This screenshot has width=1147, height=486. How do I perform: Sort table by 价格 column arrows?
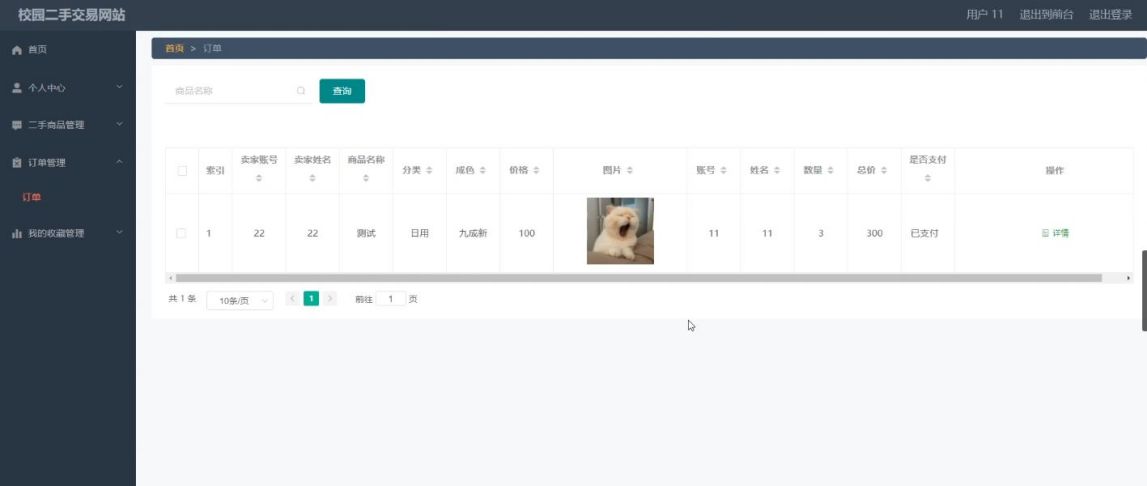tap(536, 171)
